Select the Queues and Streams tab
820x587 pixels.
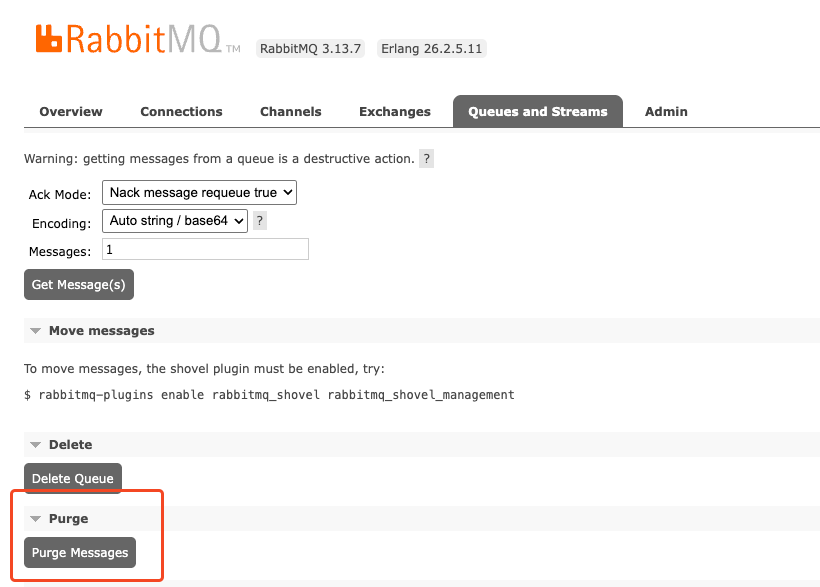coord(538,111)
